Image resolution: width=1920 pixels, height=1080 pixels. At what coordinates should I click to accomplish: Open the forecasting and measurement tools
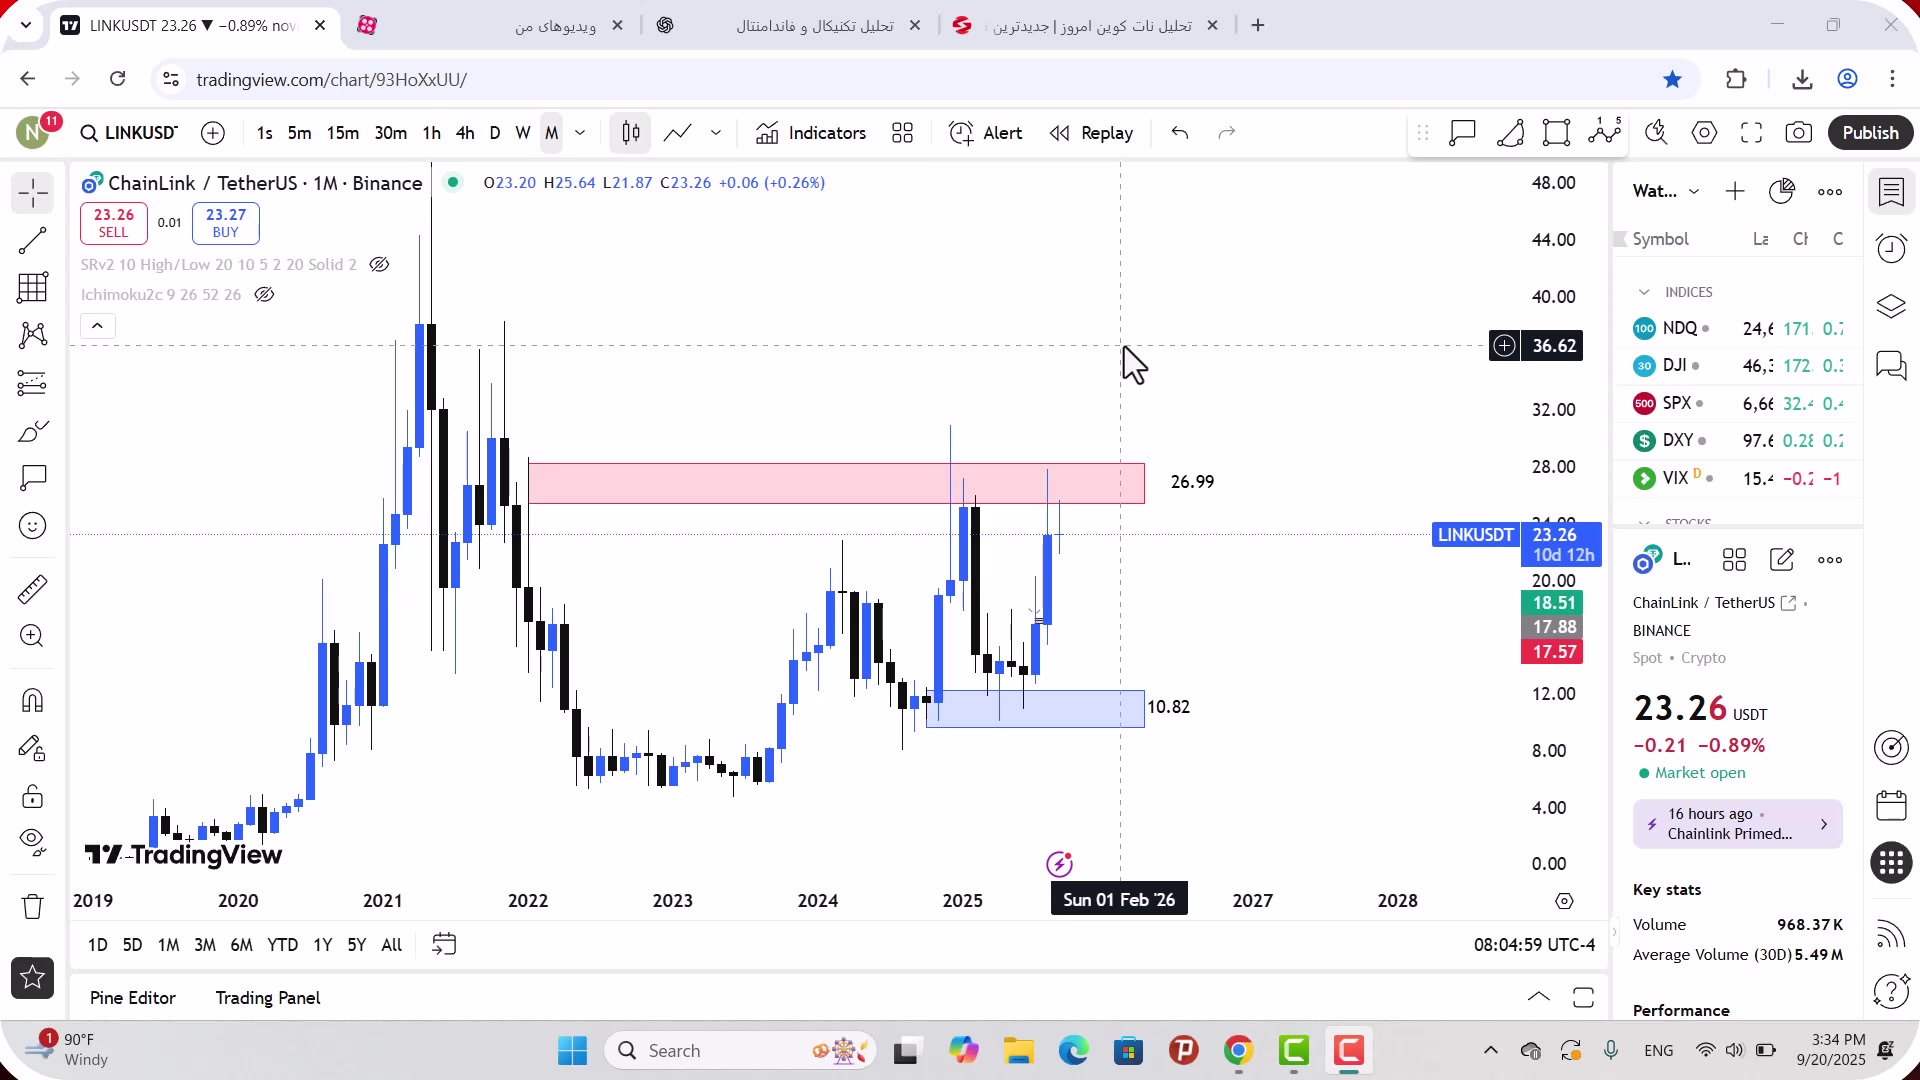tap(33, 383)
